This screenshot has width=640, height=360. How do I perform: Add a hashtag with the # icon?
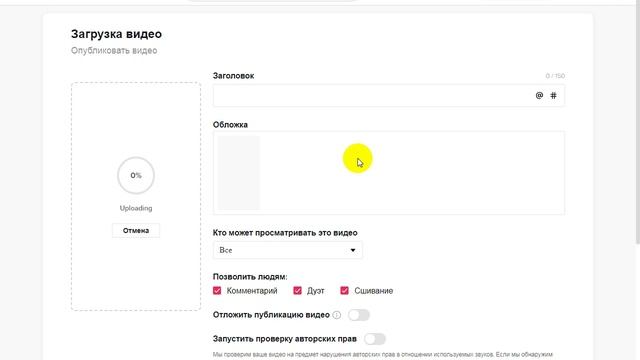pyautogui.click(x=553, y=96)
